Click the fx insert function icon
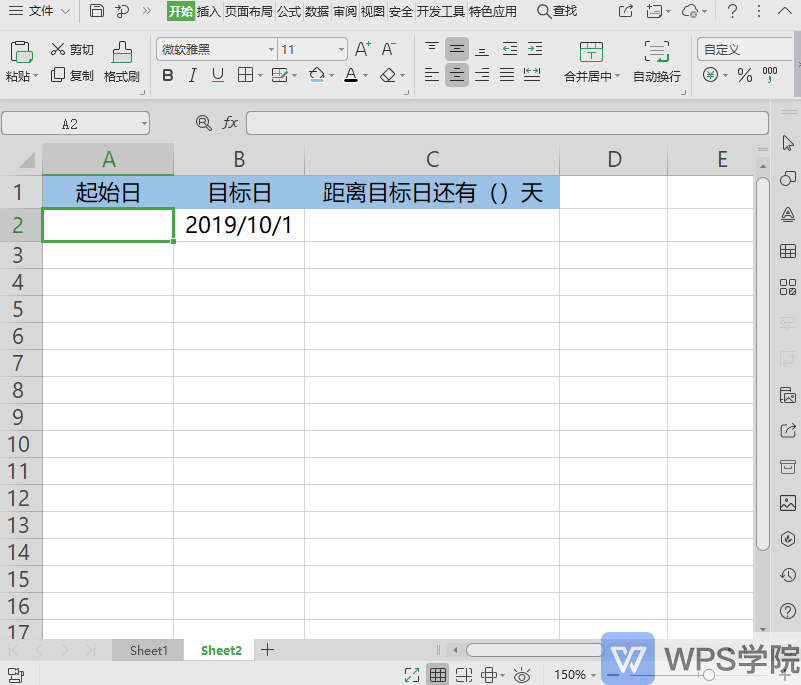 [230, 123]
